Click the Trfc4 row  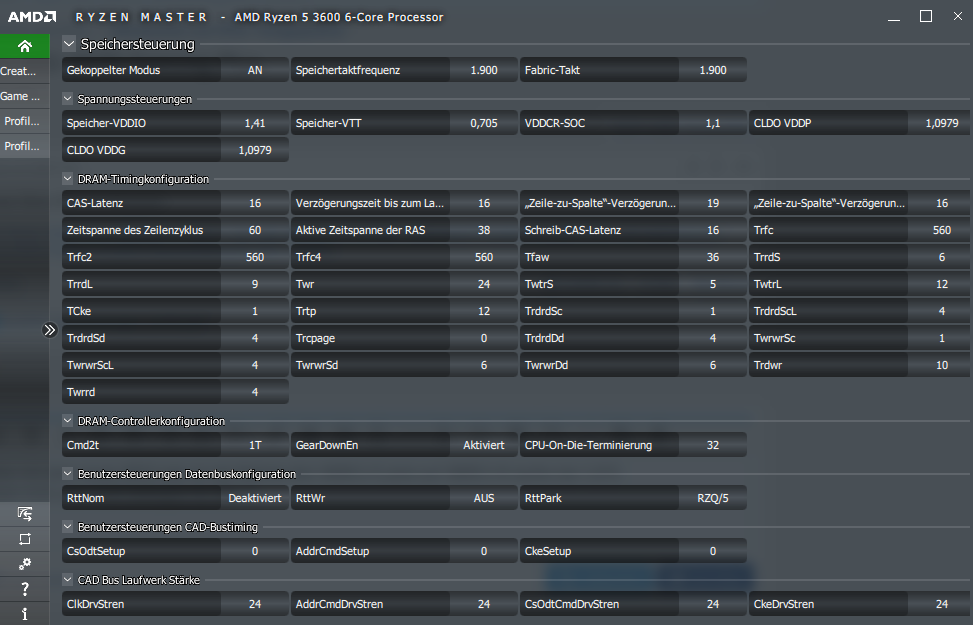[405, 257]
